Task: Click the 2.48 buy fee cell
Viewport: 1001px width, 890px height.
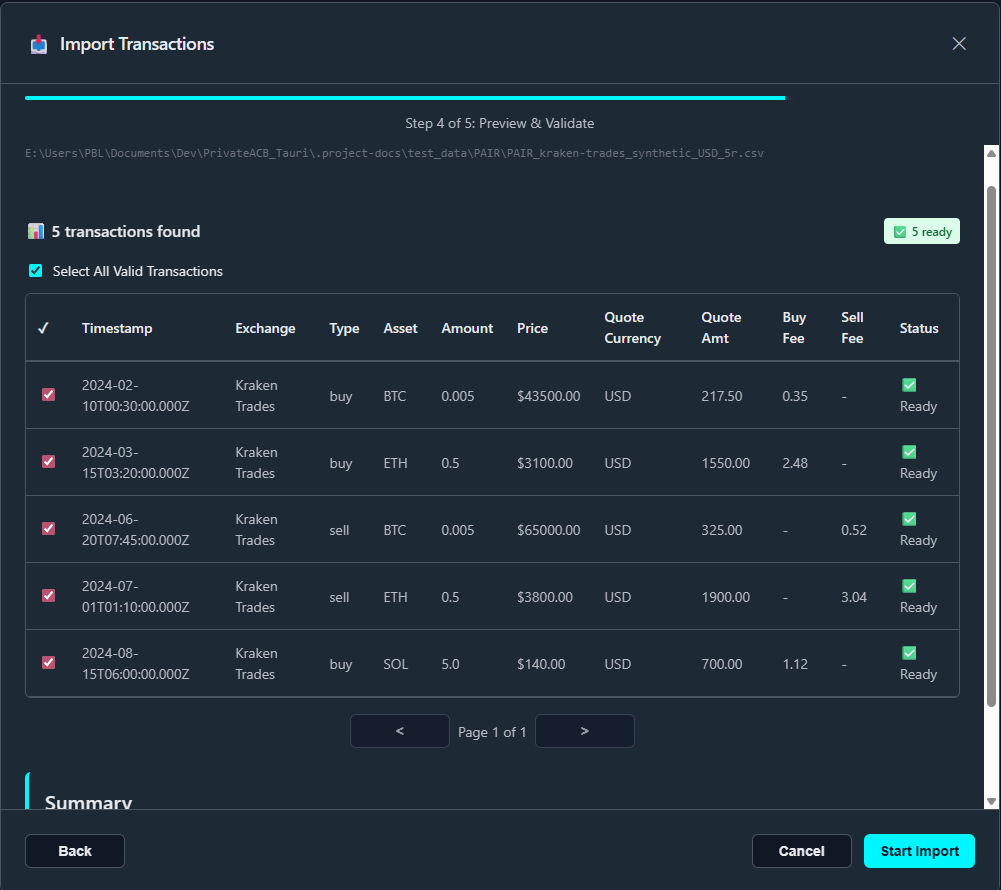Action: [795, 463]
